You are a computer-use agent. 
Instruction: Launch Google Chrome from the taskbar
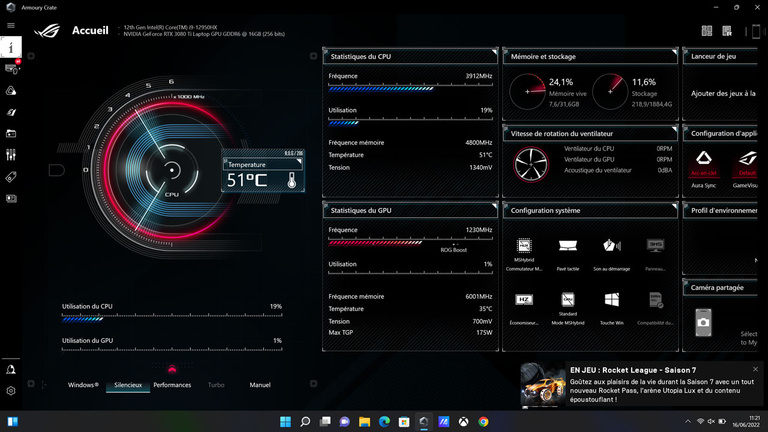483,422
